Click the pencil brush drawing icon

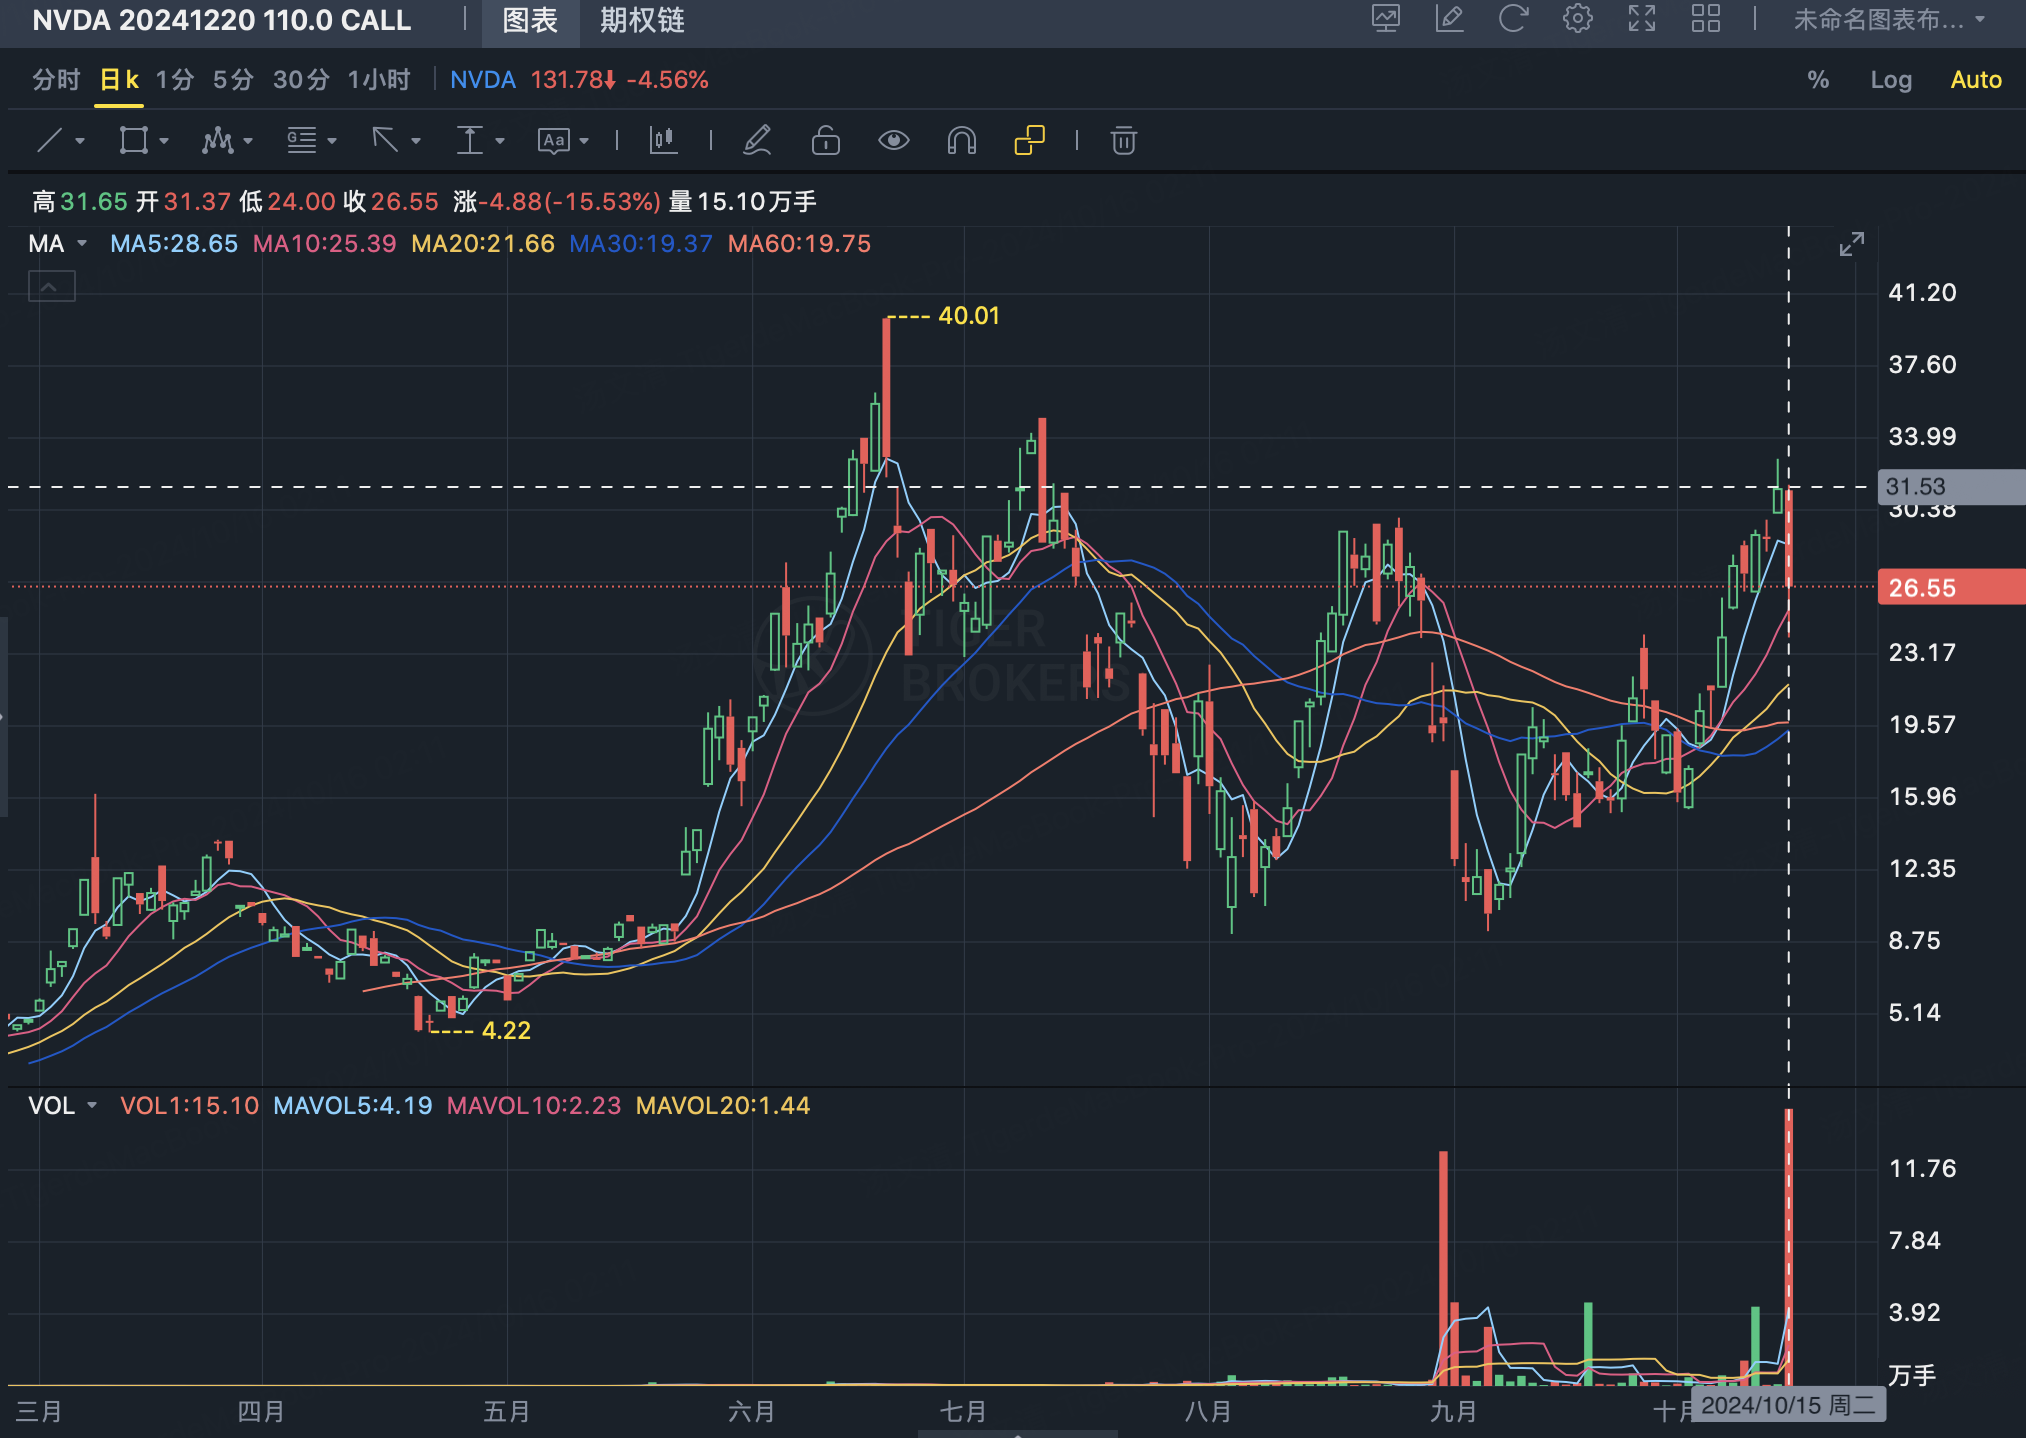(x=757, y=140)
